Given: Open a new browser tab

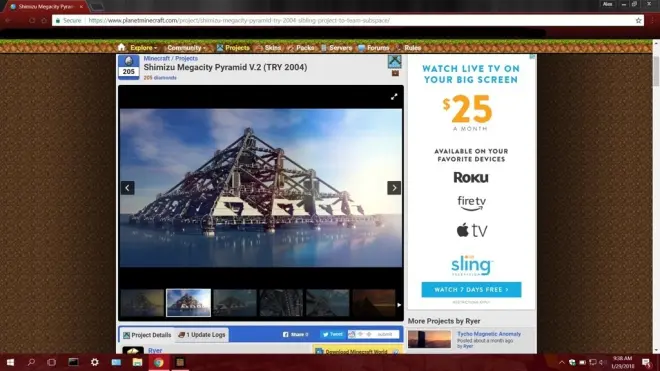Looking at the screenshot, I should tap(97, 7).
